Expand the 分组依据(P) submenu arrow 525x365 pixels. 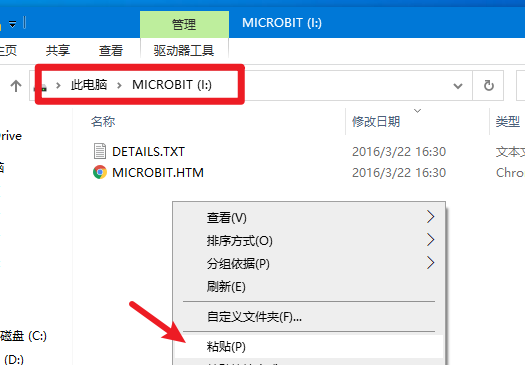431,263
